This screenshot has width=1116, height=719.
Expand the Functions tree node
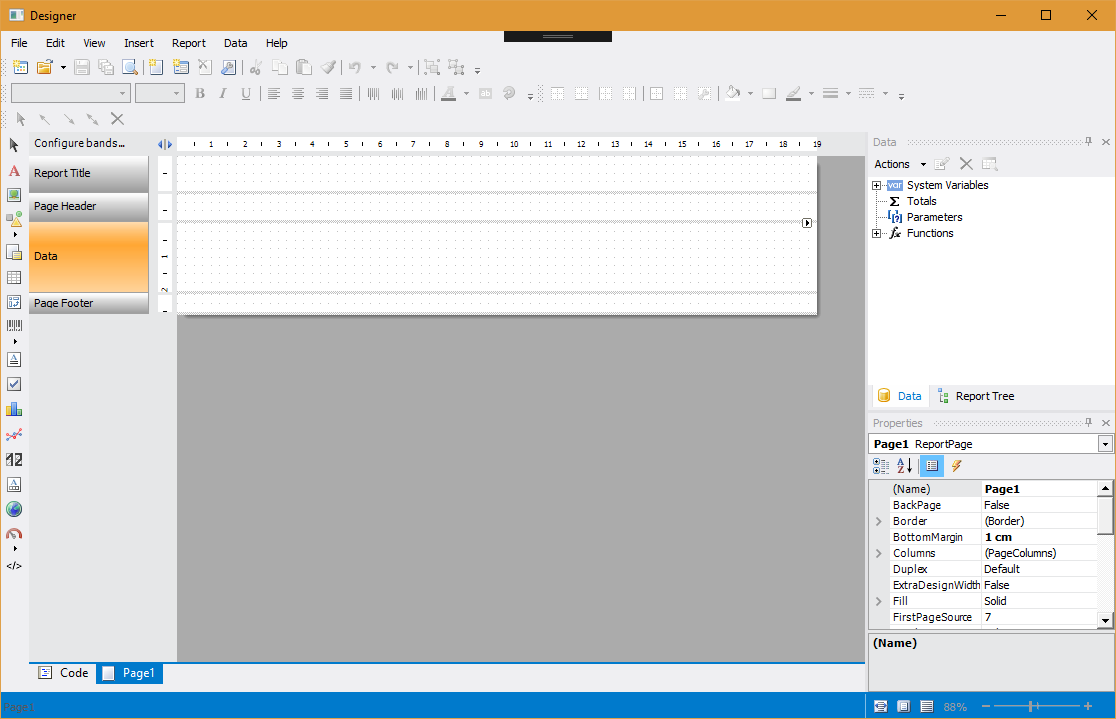point(877,233)
